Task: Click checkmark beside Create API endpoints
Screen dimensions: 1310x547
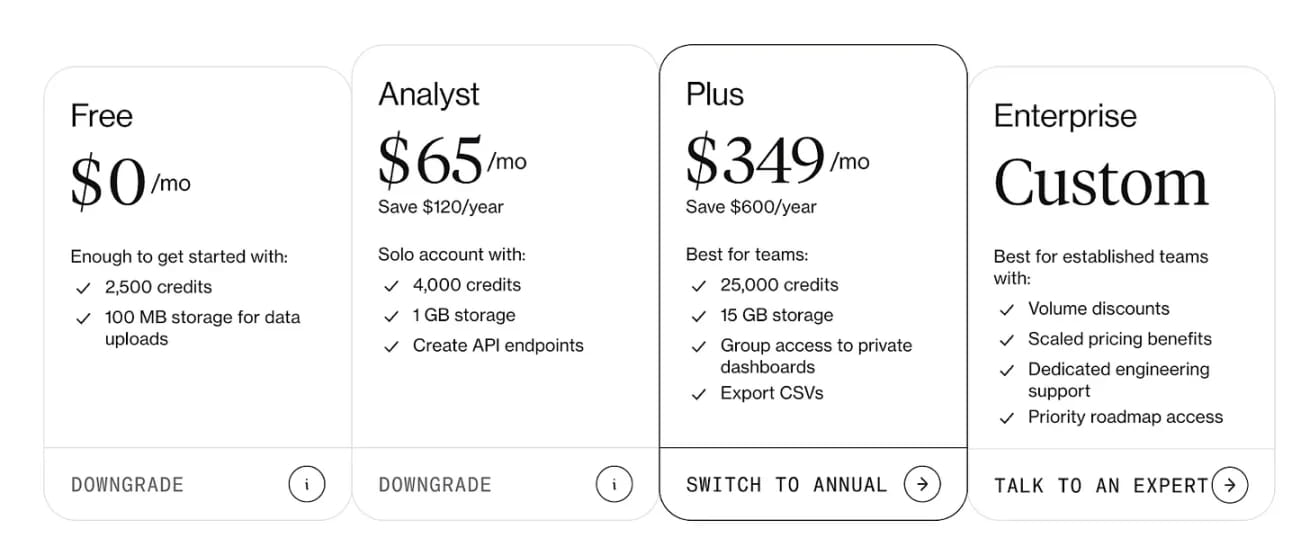Action: pos(391,346)
